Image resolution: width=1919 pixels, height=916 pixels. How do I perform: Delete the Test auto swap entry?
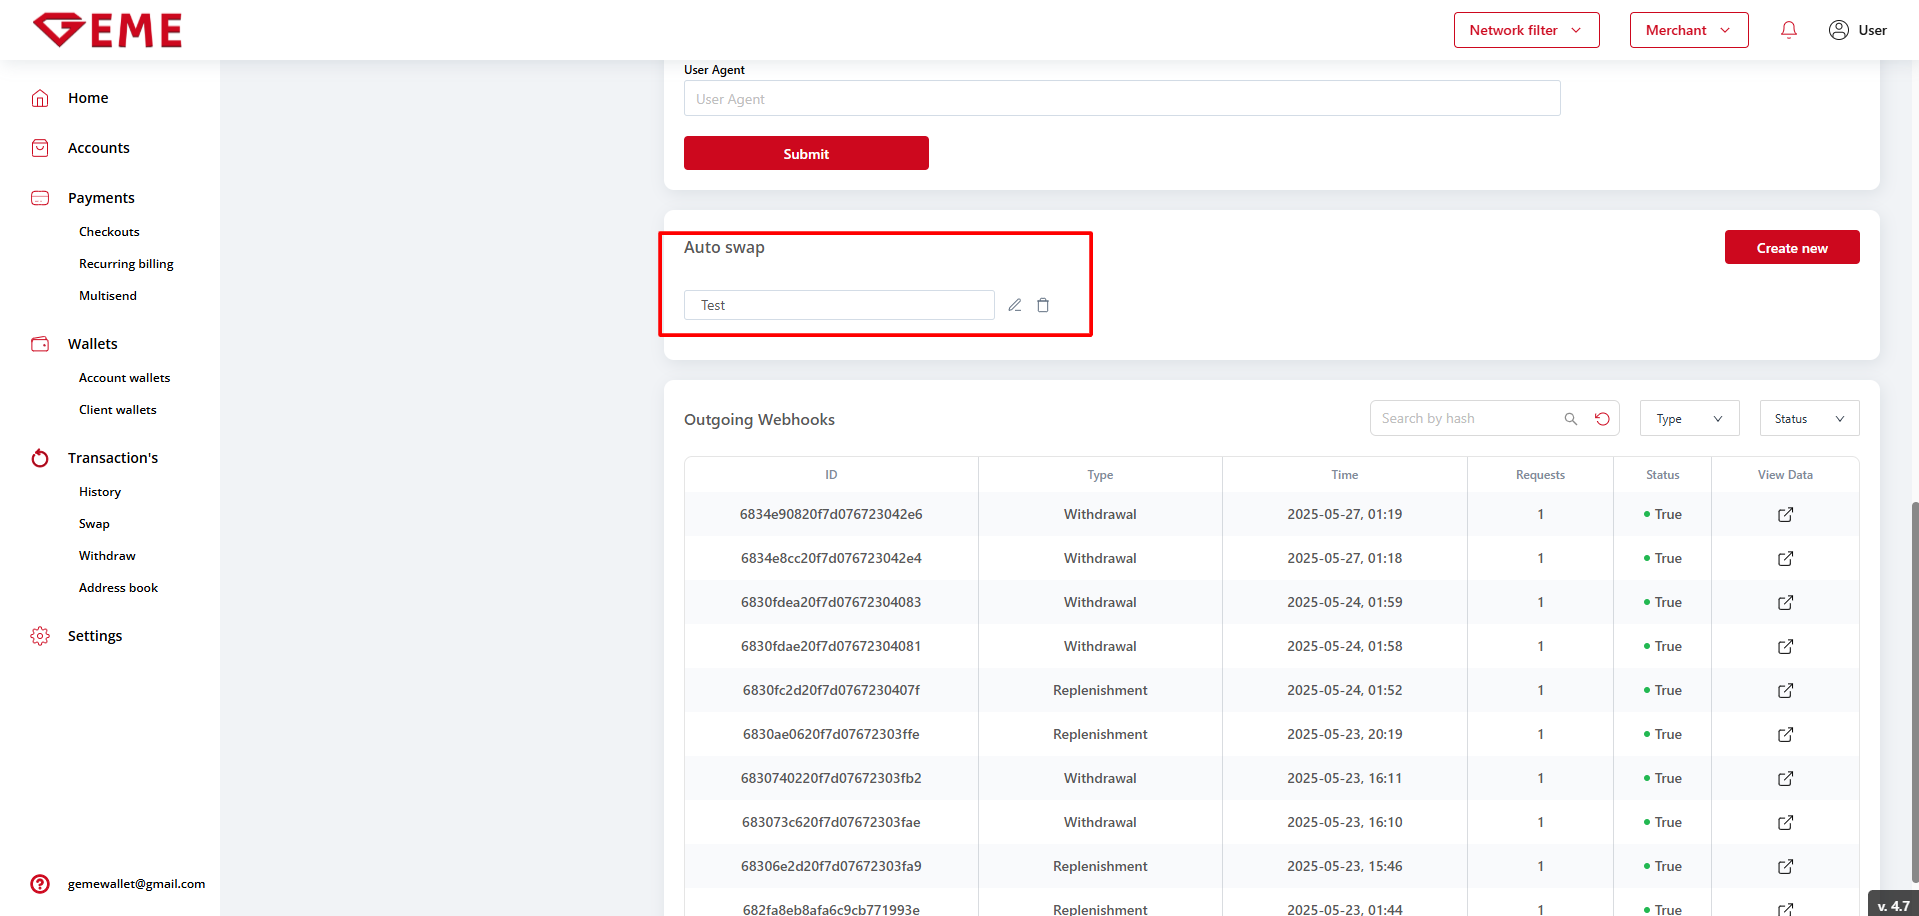1043,305
